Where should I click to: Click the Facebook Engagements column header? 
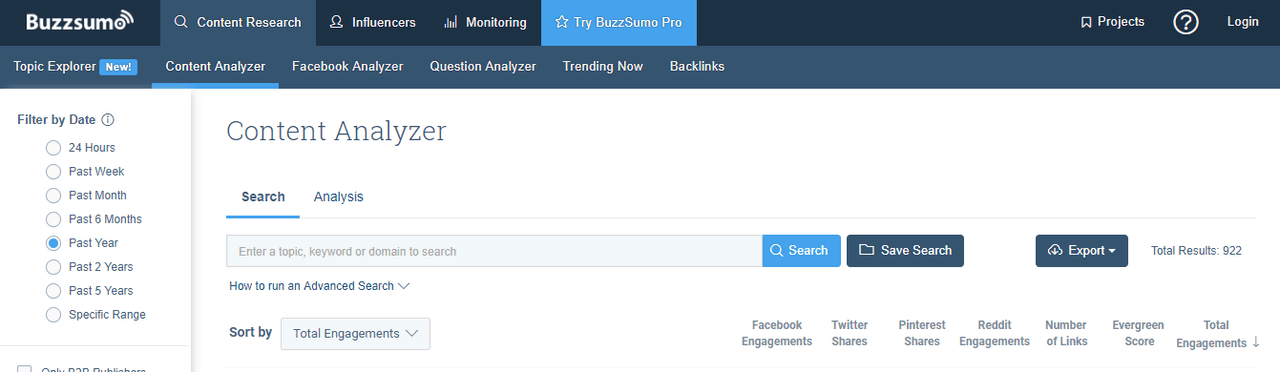pos(777,334)
